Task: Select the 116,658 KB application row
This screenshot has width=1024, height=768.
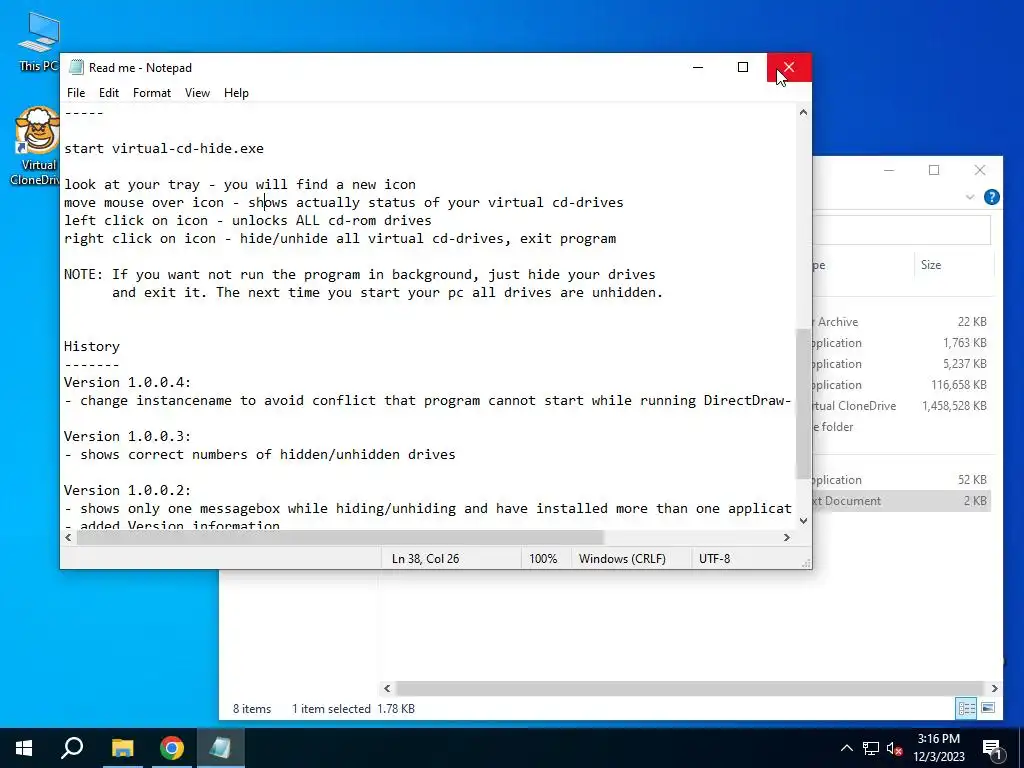Action: coord(902,385)
